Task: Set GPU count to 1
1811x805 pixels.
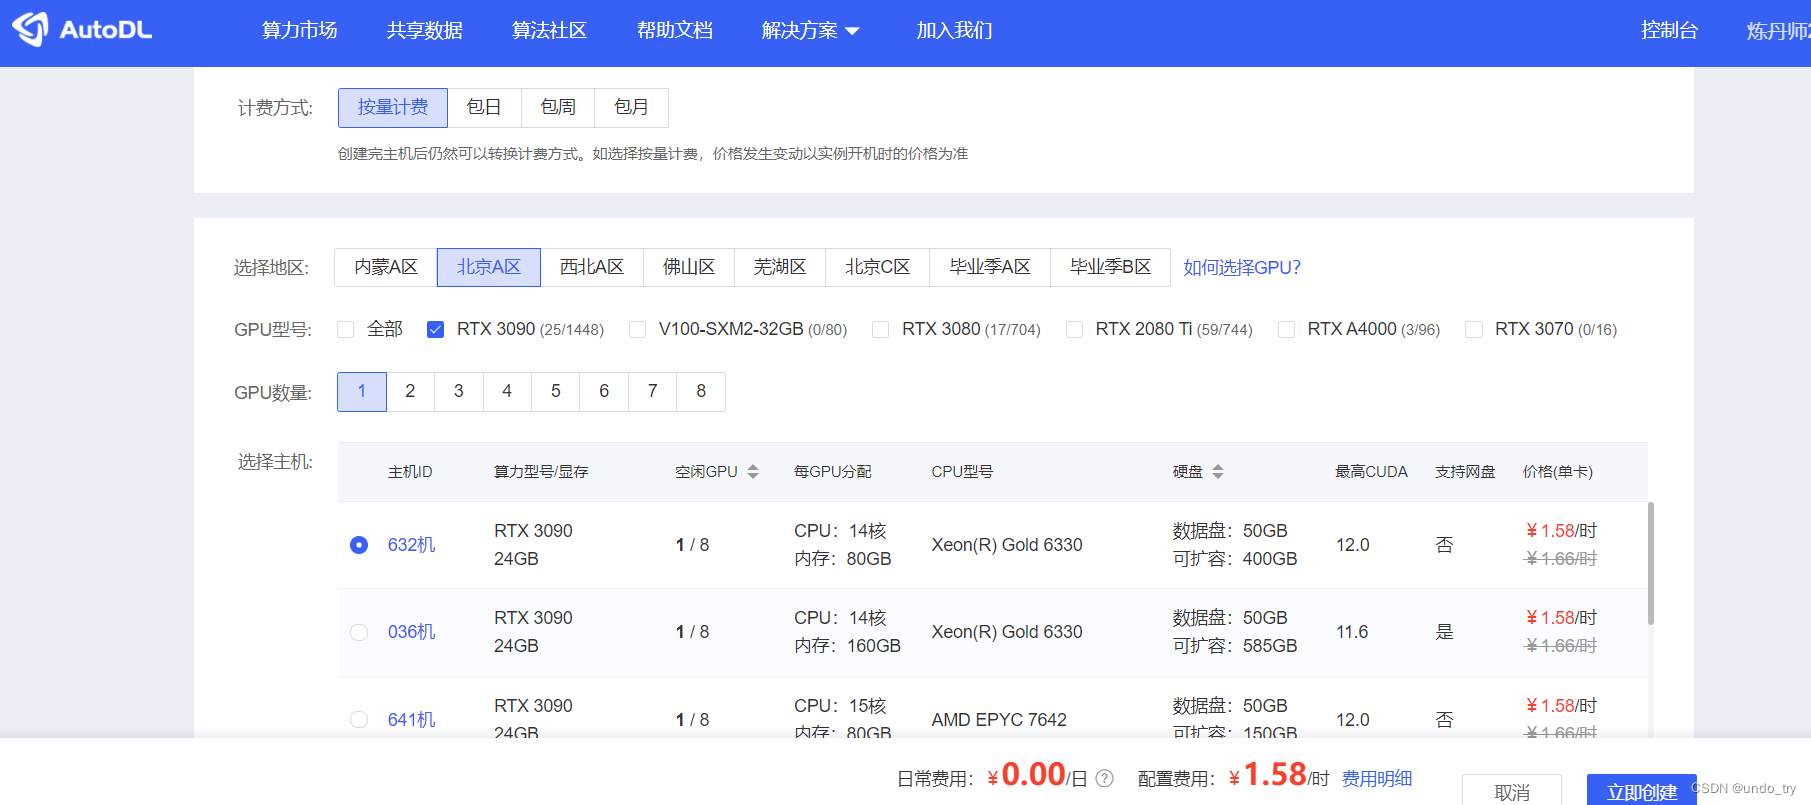Action: pos(362,391)
